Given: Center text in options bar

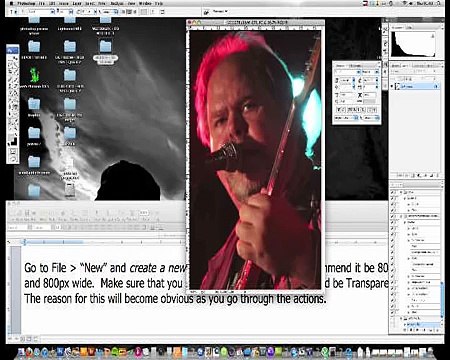Looking at the screenshot, I should (x=129, y=12).
